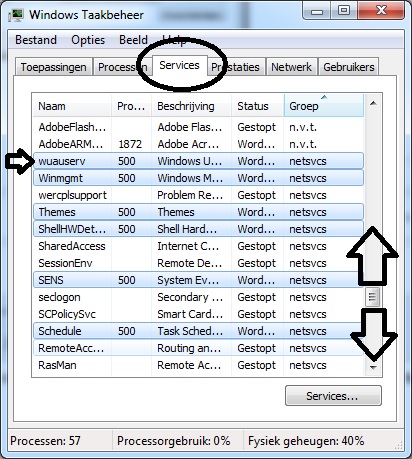Image resolution: width=412 pixels, height=459 pixels.
Task: Click Gestopt status in seclogon row
Action: [257, 297]
